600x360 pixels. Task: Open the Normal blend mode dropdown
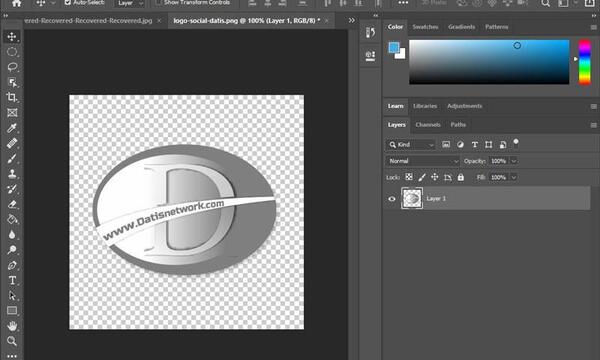[423, 161]
